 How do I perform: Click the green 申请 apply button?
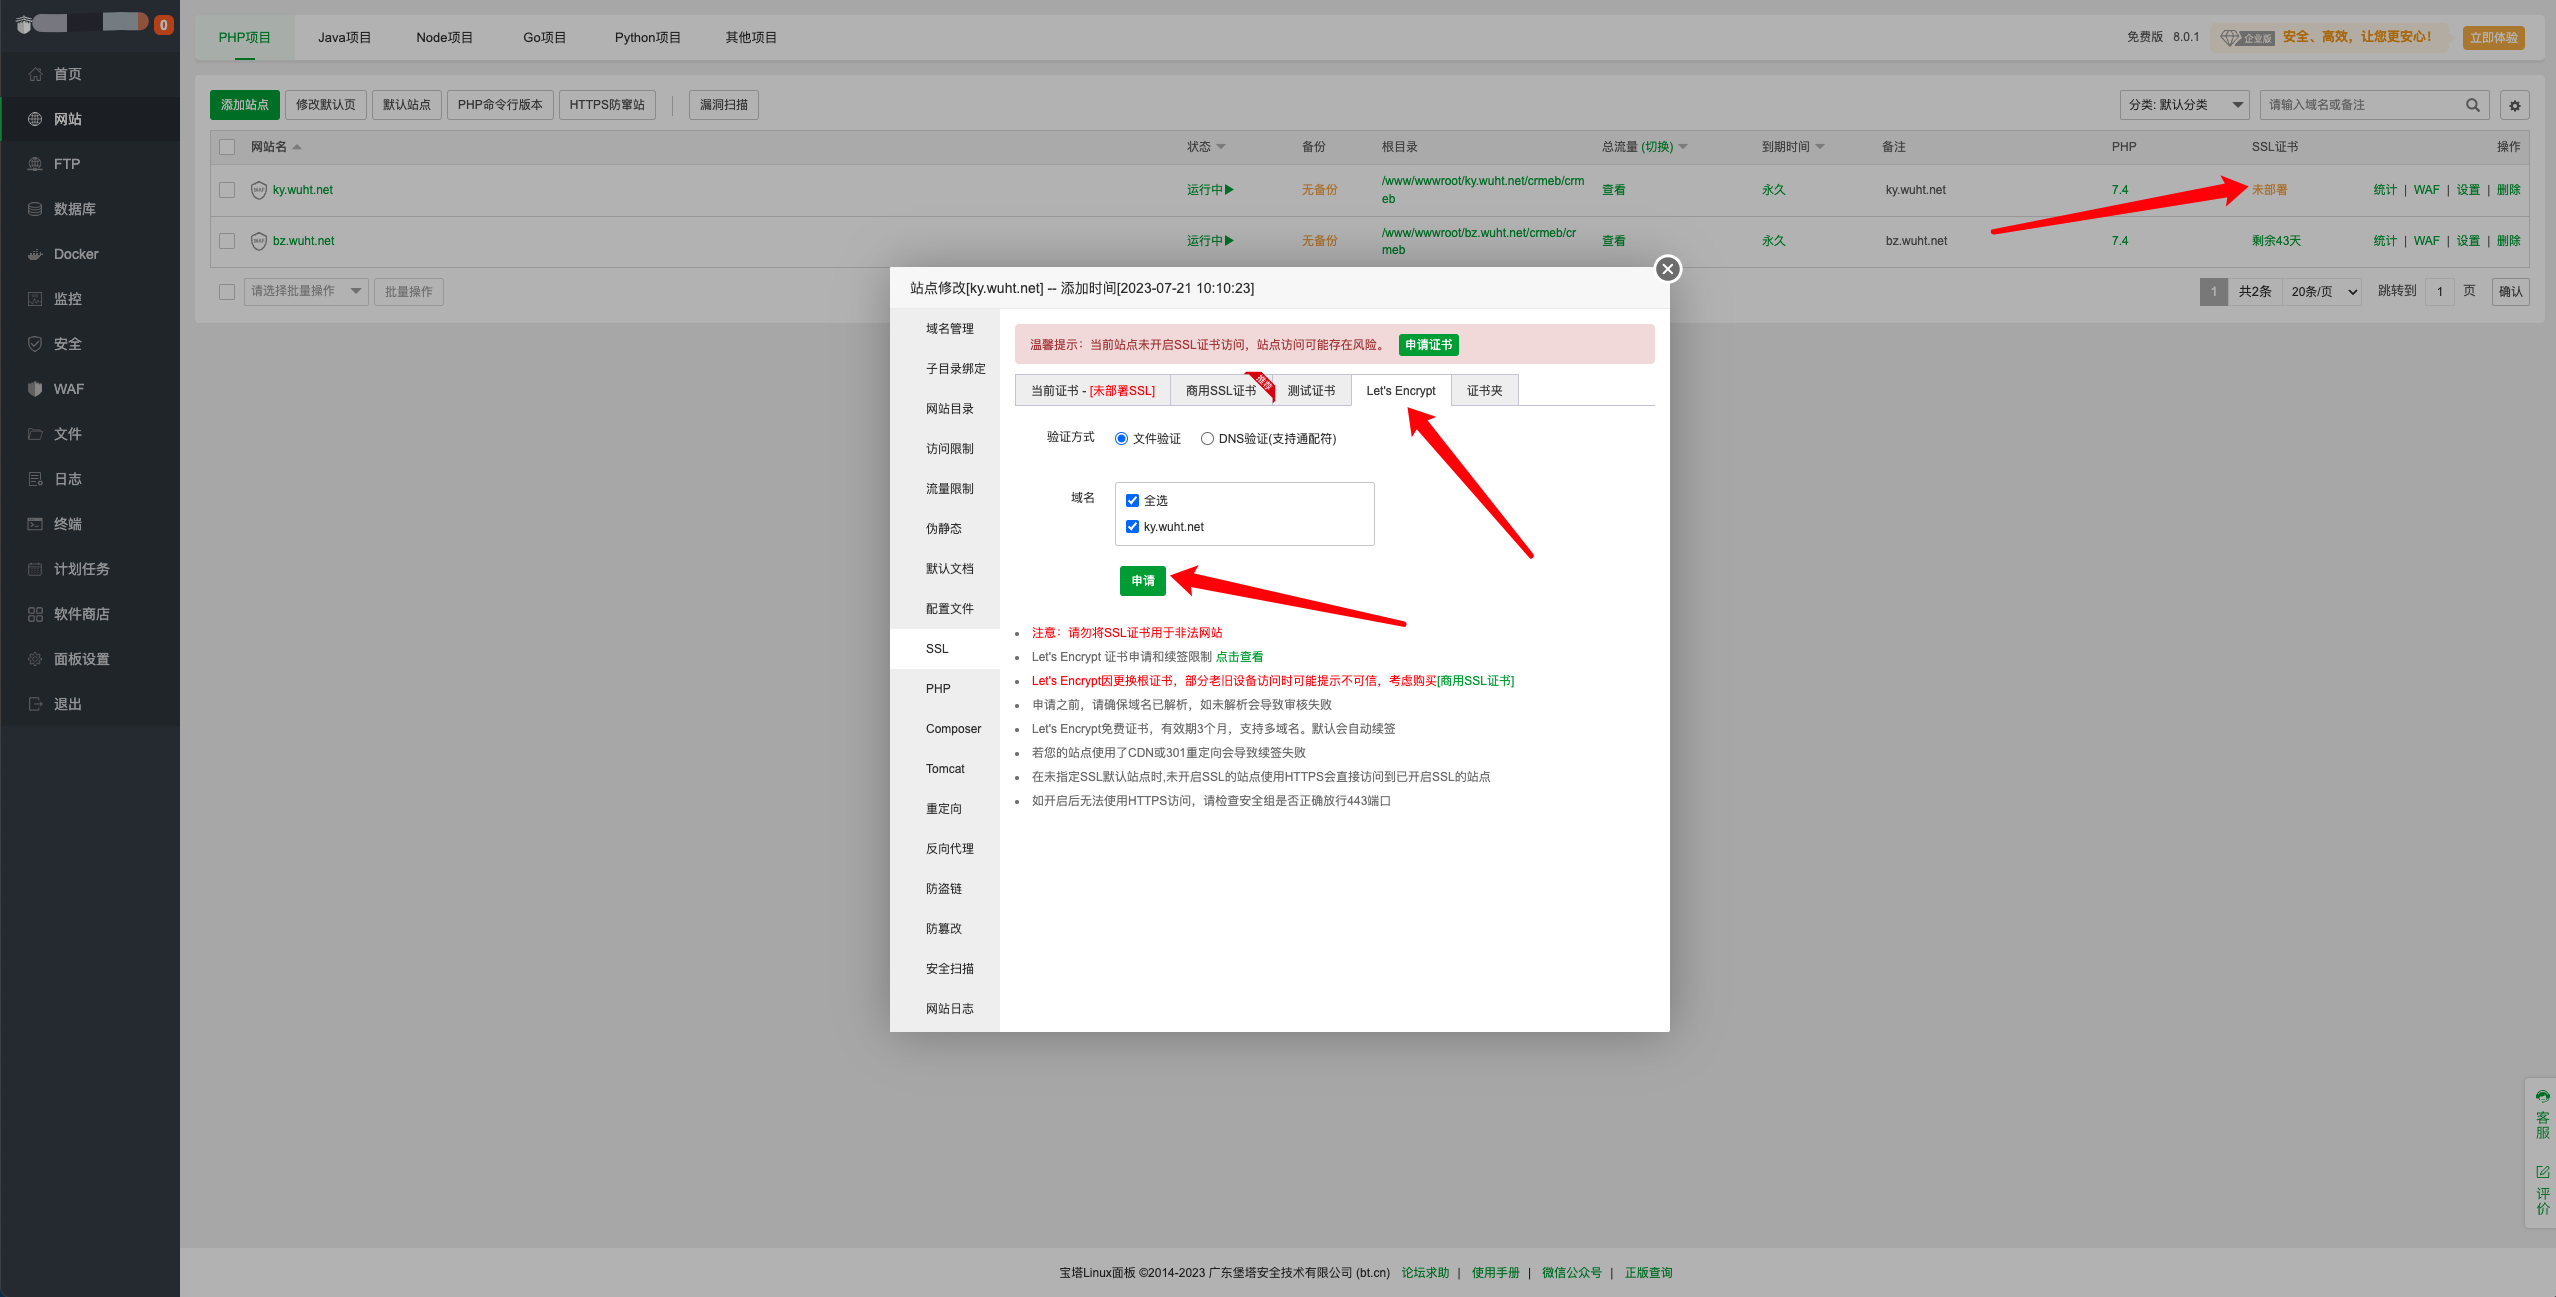tap(1141, 580)
